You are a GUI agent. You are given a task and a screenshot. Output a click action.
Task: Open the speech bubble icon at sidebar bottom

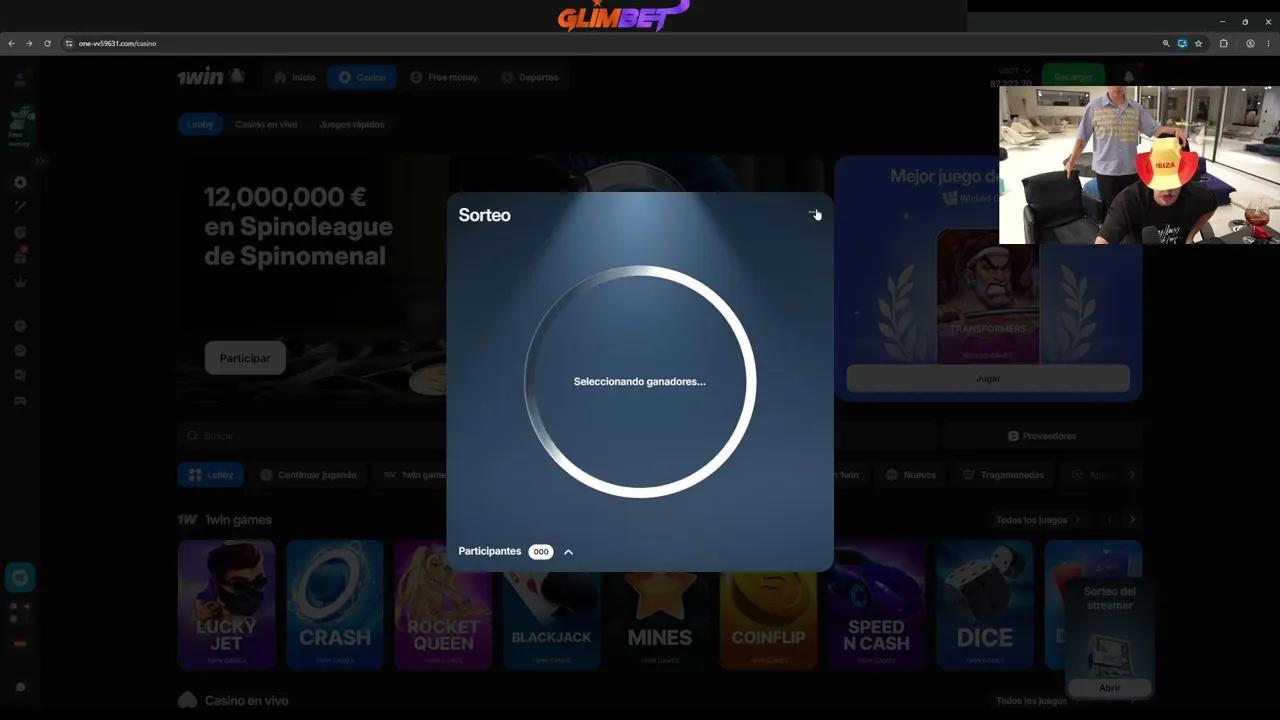click(20, 687)
